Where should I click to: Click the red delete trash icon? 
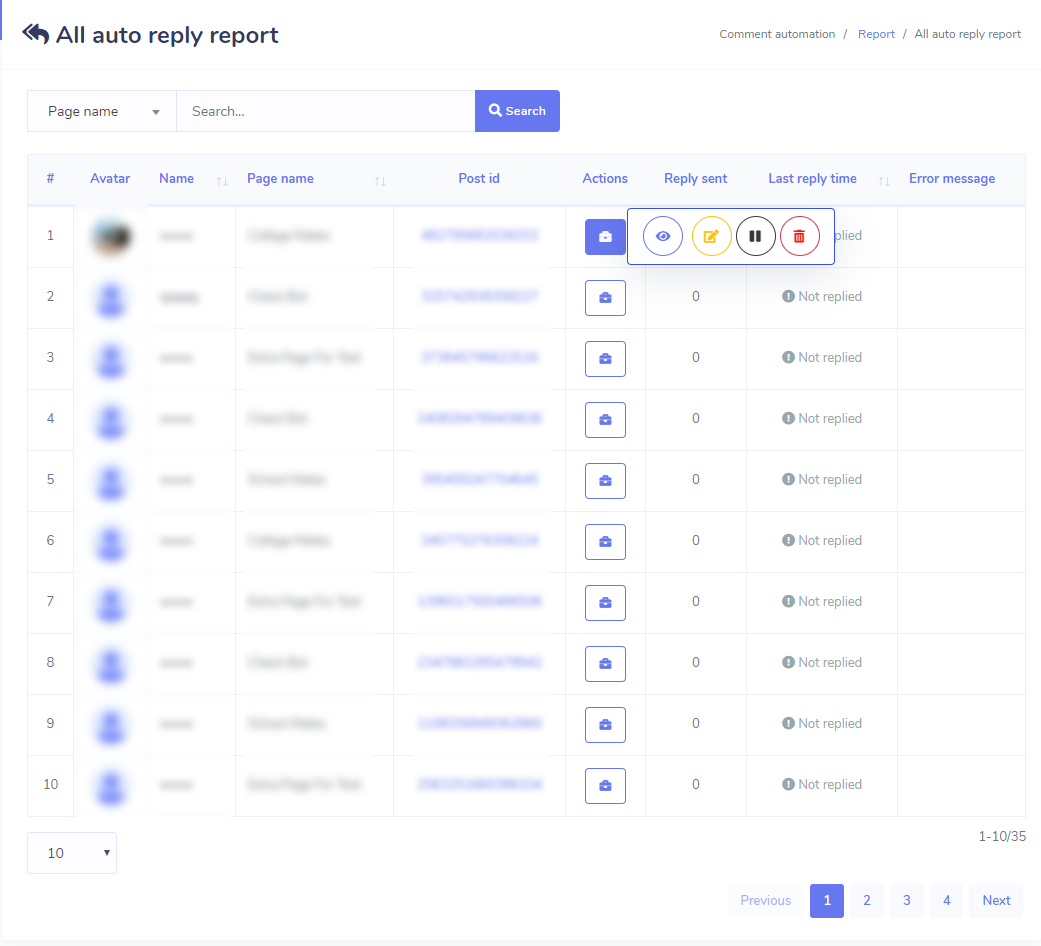click(800, 236)
